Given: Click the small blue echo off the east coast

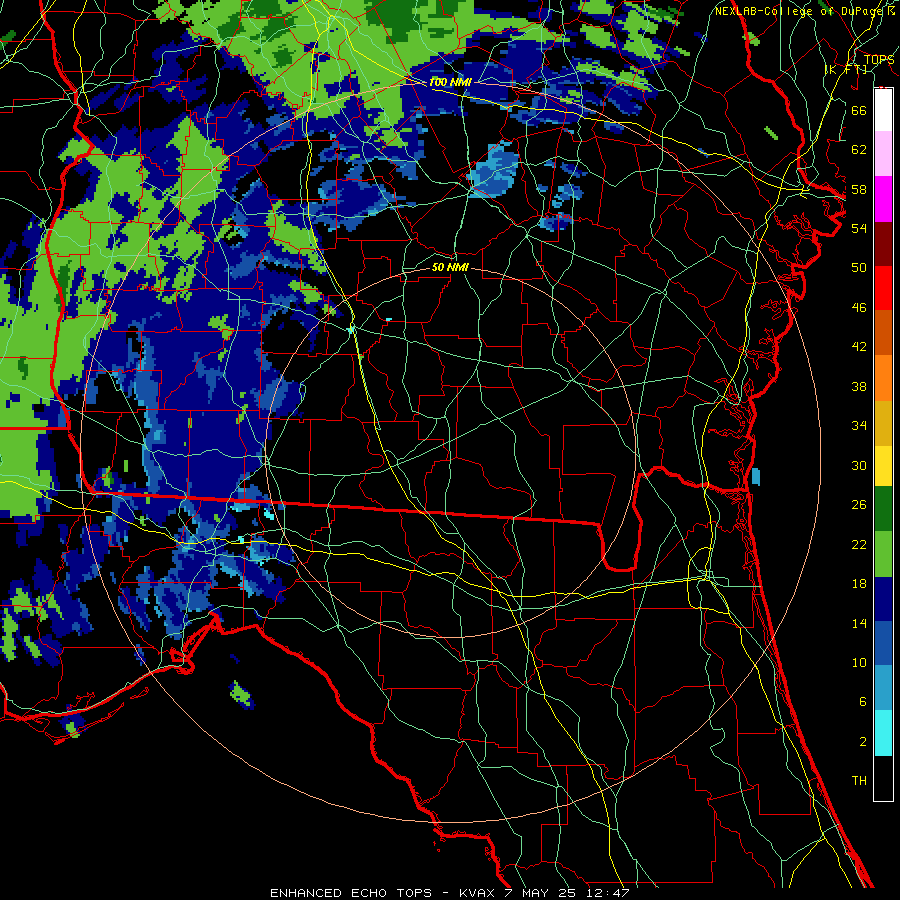Looking at the screenshot, I should pos(756,476).
